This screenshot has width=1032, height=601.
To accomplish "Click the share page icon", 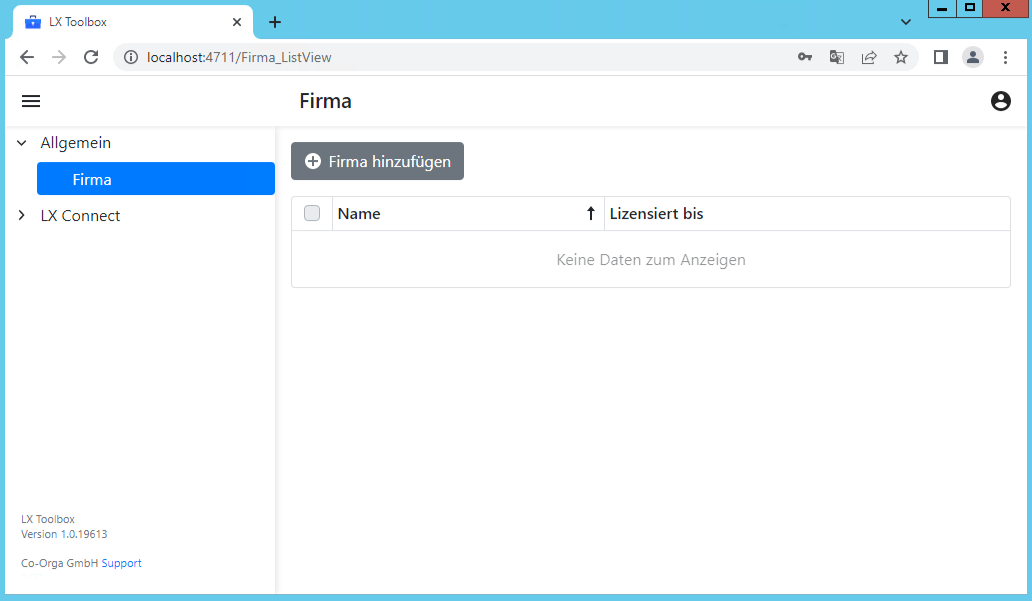I will 869,57.
